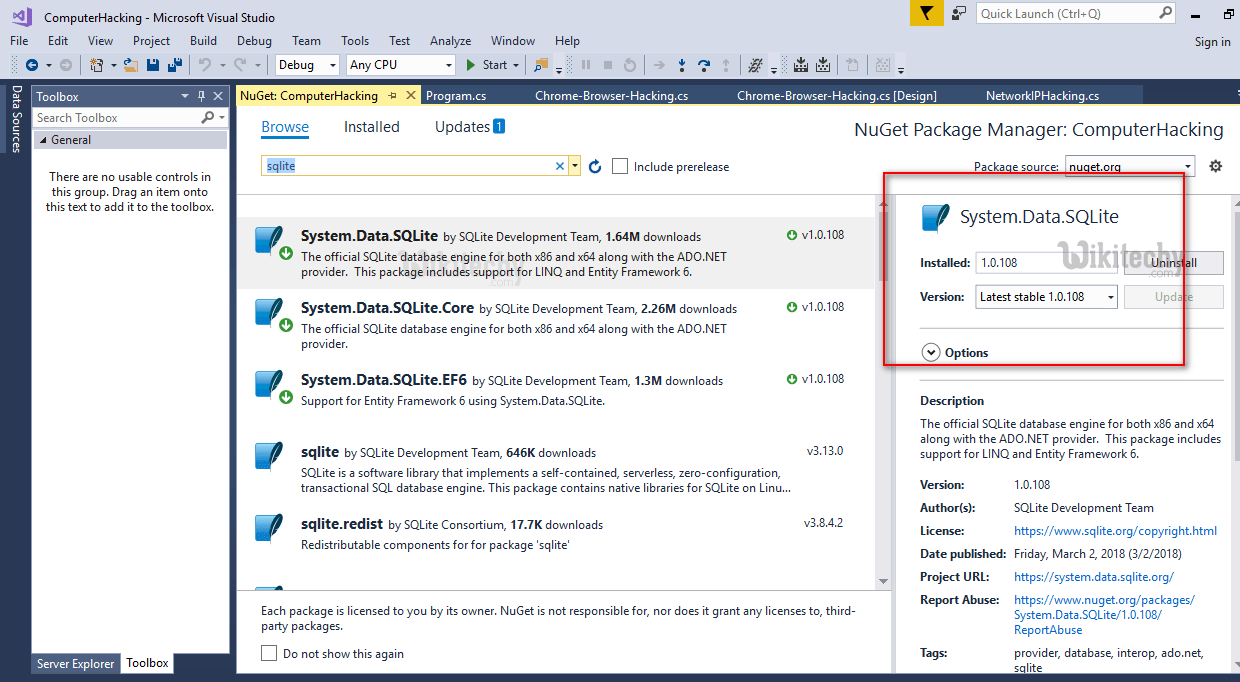Click the Toolbox search magnifier icon
The height and width of the screenshot is (682, 1240).
208,118
